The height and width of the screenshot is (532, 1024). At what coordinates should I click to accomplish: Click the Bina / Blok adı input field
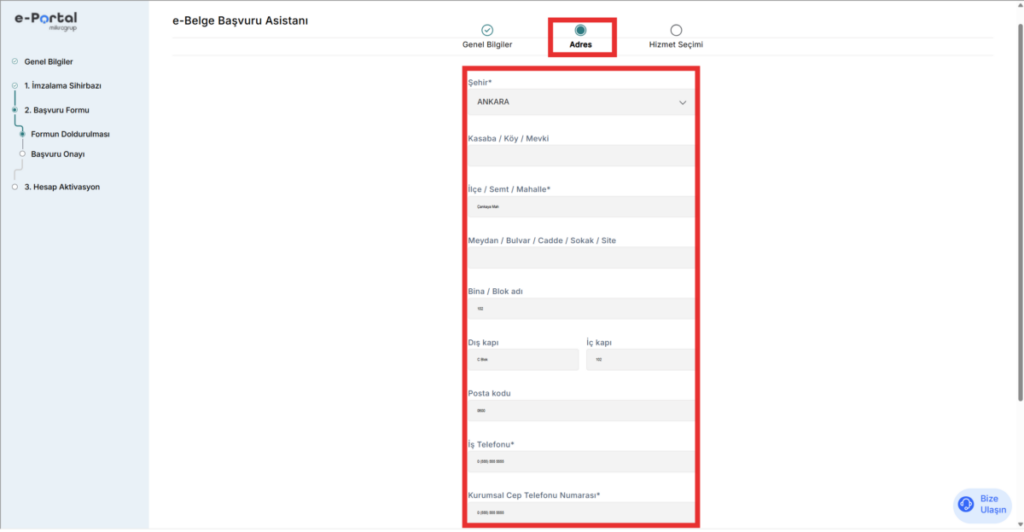coord(581,308)
